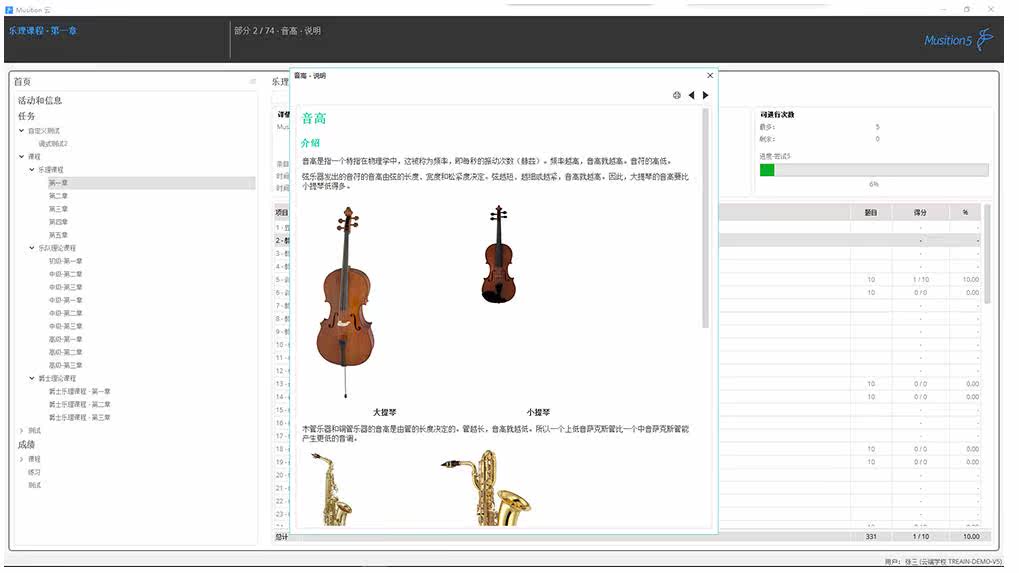Select 第一章 under 乐理课程

pyautogui.click(x=58, y=183)
